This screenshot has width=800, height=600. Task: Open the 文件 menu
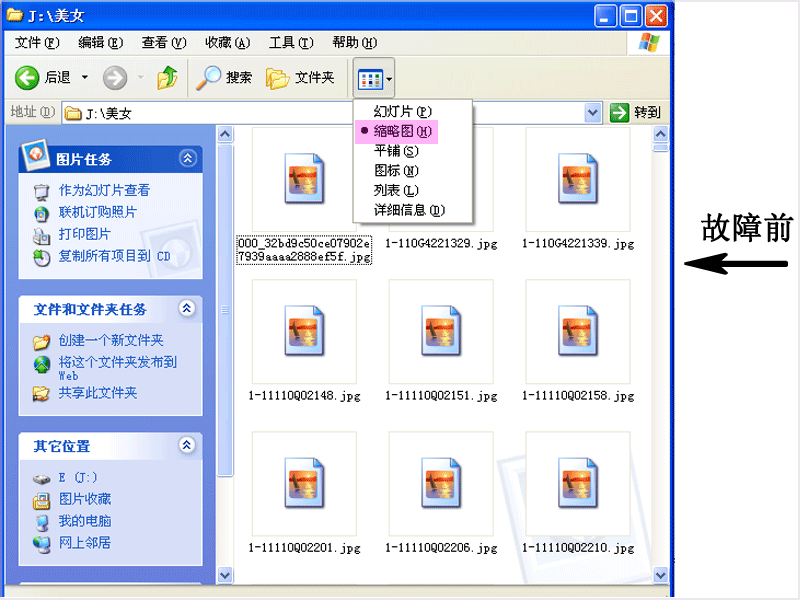[29, 42]
